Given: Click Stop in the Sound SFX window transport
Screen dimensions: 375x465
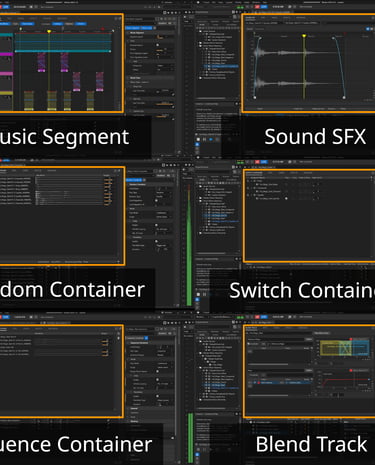Looking at the screenshot, I should (198, 139).
